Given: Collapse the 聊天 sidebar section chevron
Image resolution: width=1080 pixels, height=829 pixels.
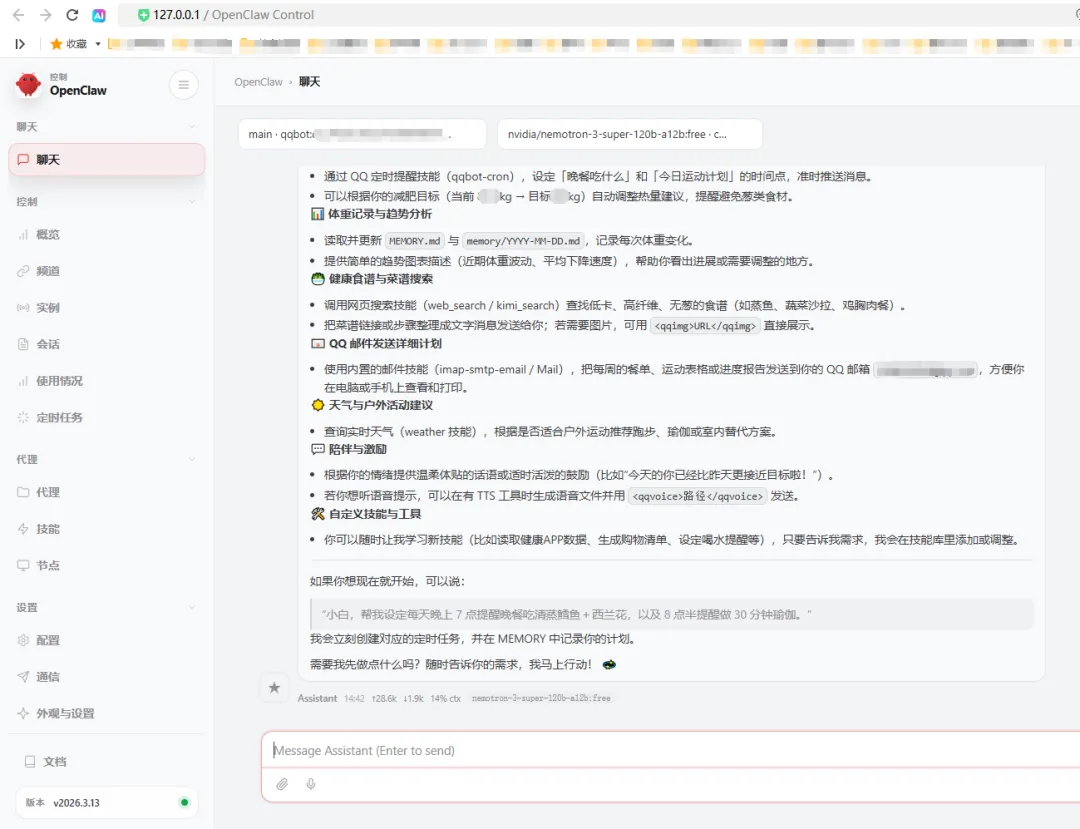Looking at the screenshot, I should tap(192, 127).
